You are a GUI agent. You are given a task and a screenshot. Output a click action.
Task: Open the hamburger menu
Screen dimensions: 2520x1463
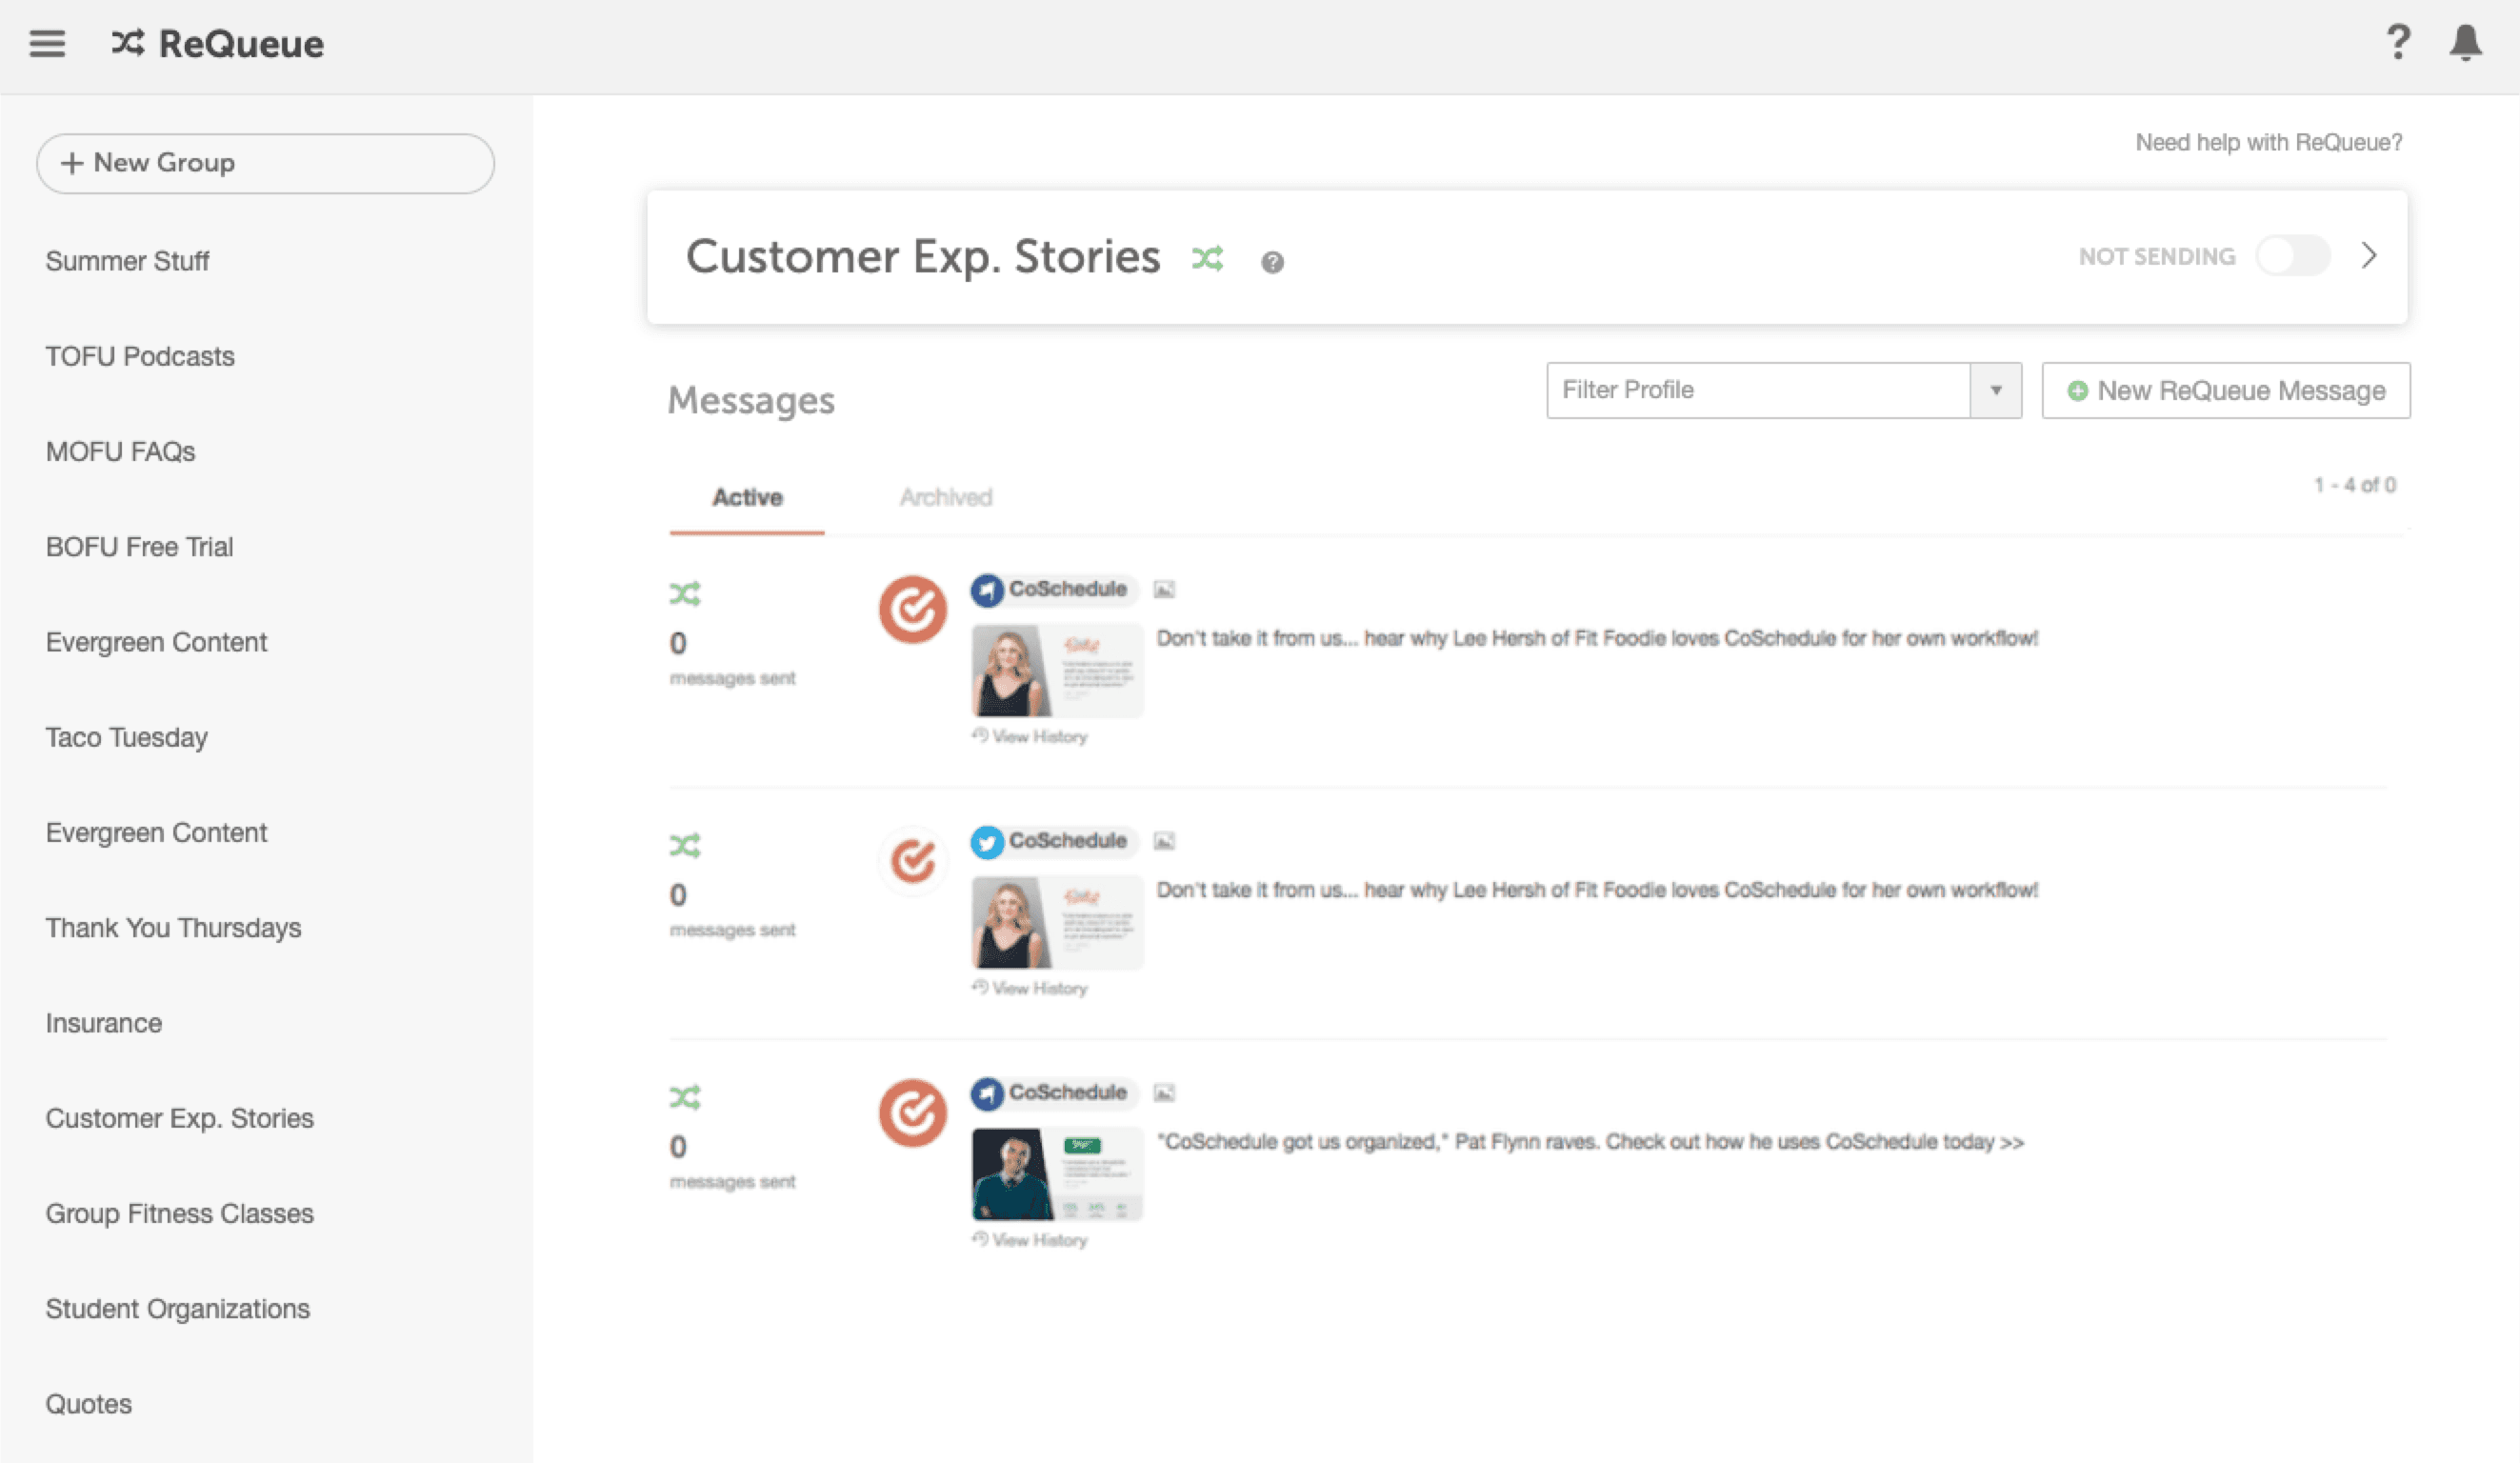point(47,44)
